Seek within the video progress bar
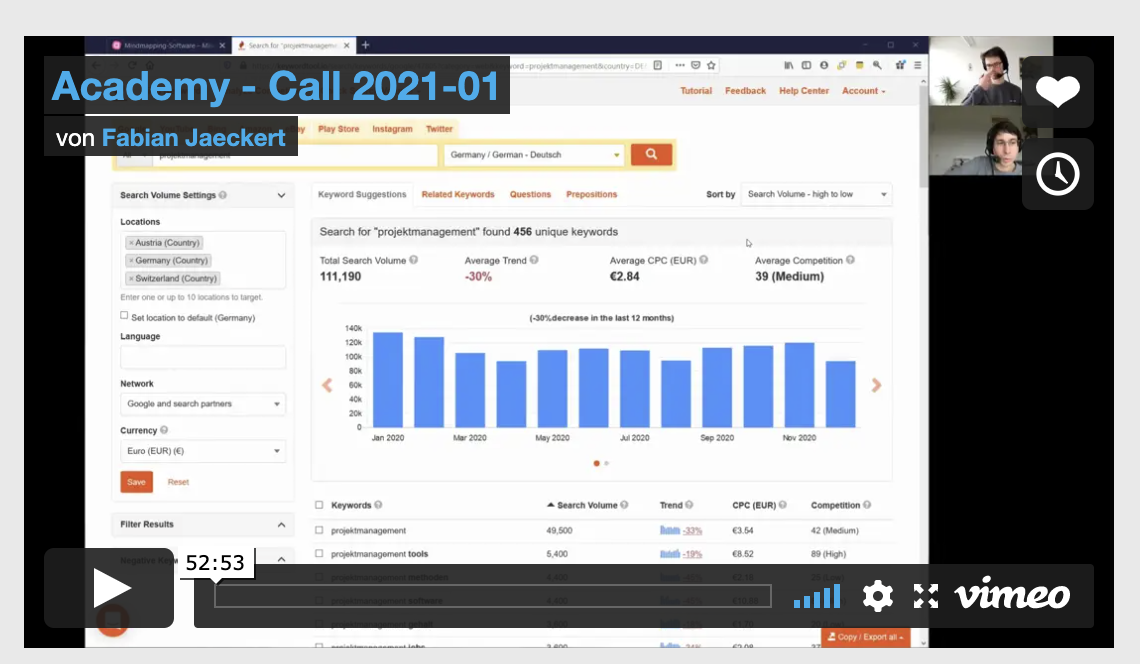 492,596
